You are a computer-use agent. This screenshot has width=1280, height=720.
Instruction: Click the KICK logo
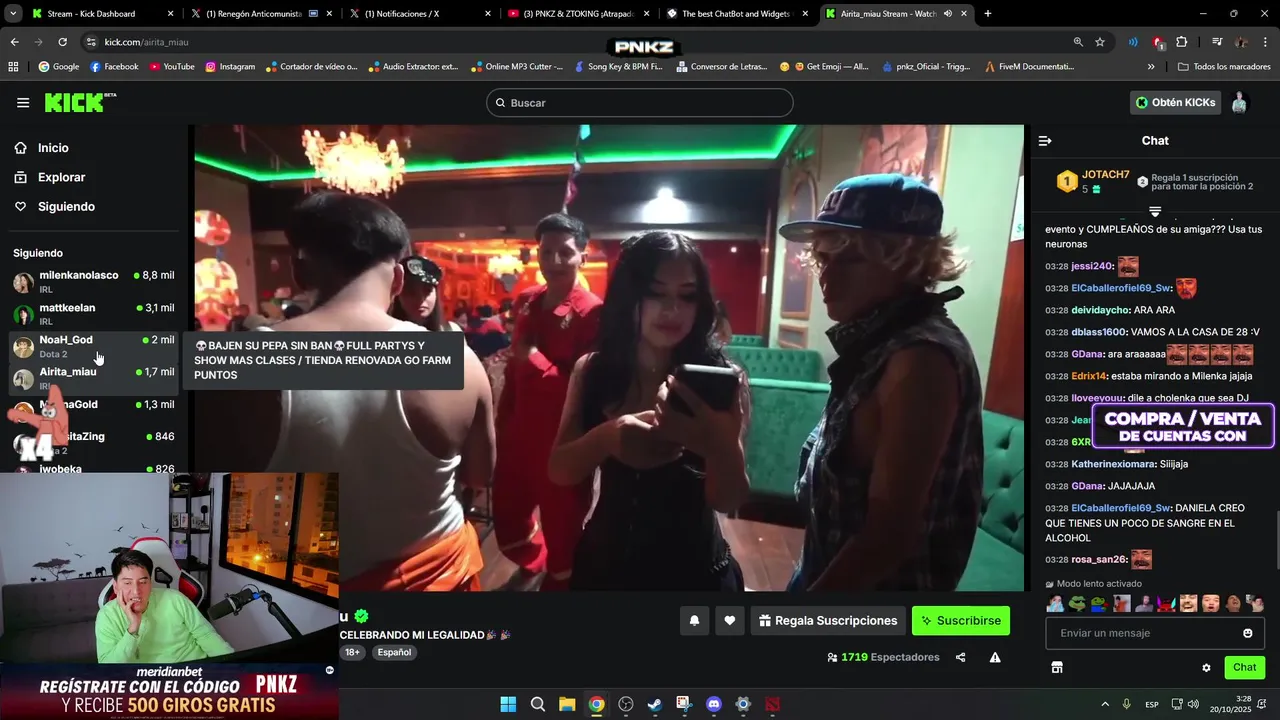[80, 103]
